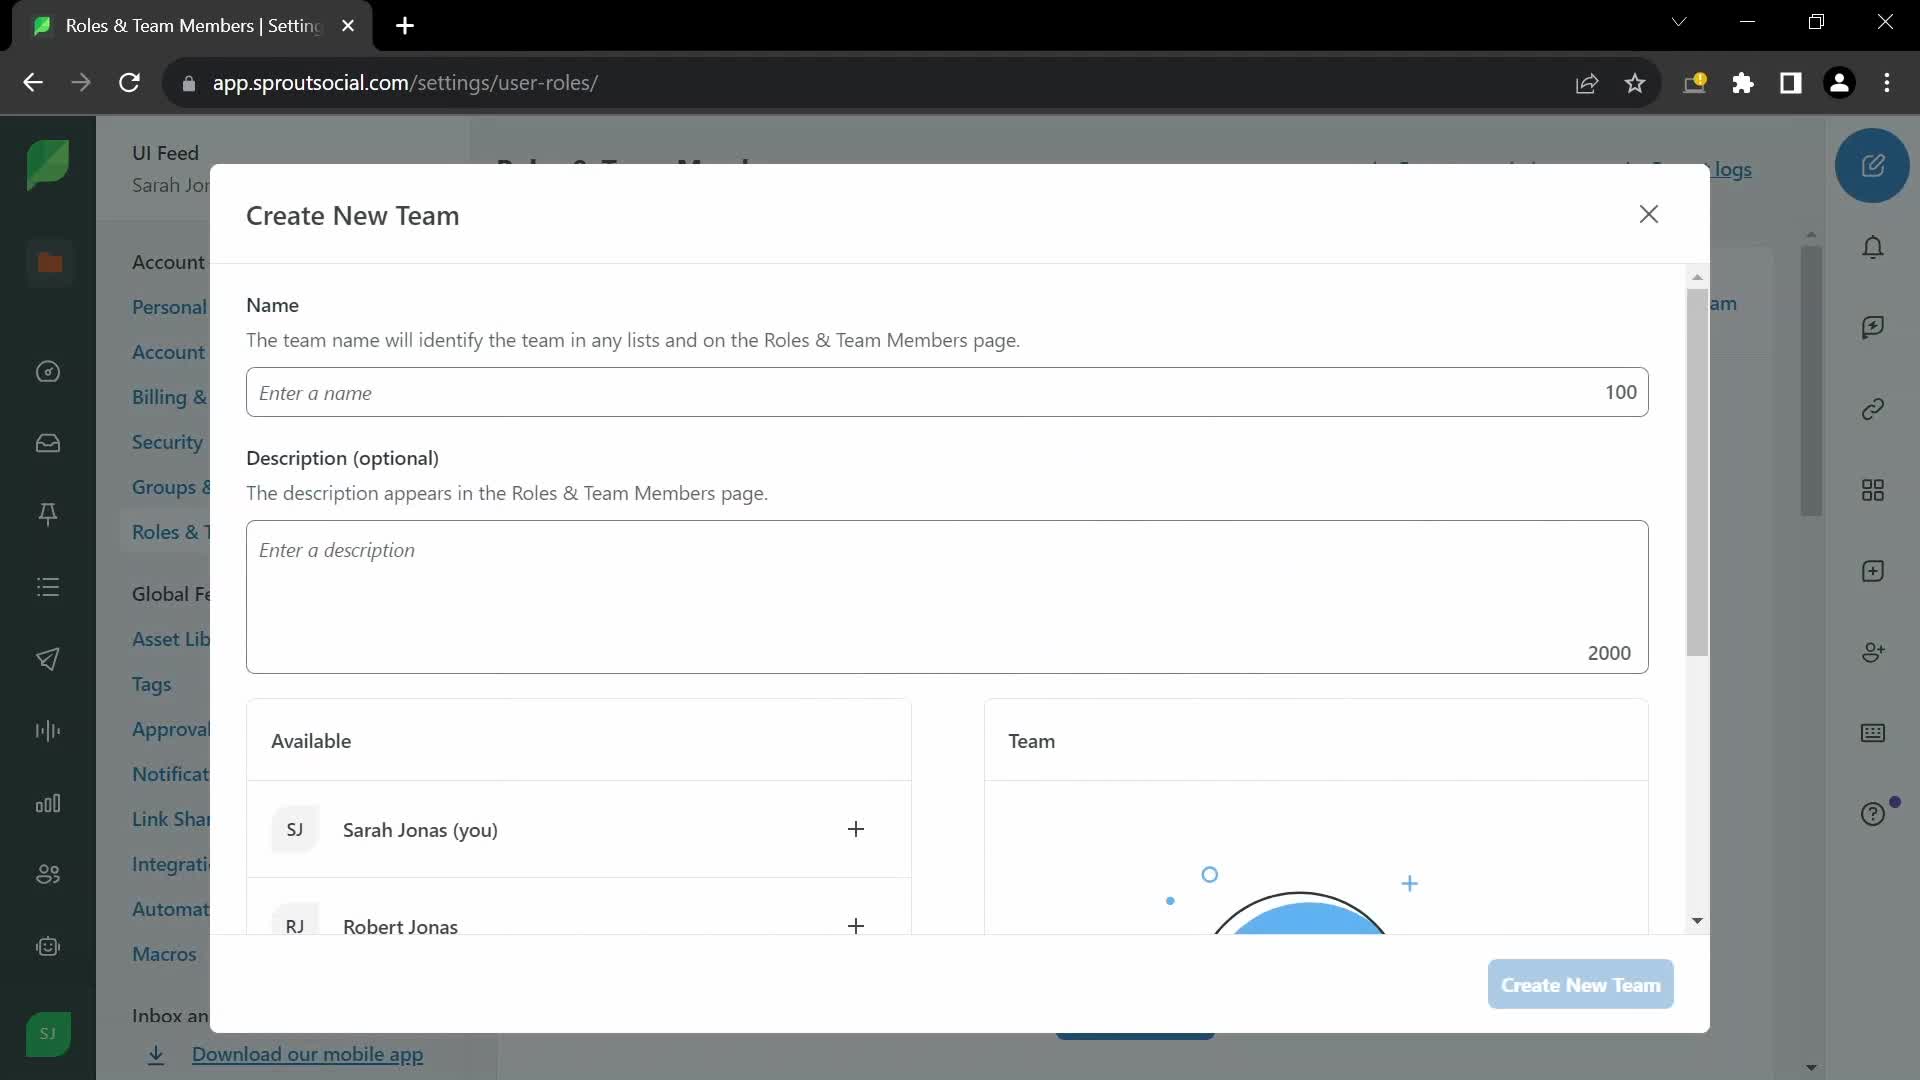Screen dimensions: 1920x1080
Task: Open the Automations icon in sidebar
Action: (49, 947)
